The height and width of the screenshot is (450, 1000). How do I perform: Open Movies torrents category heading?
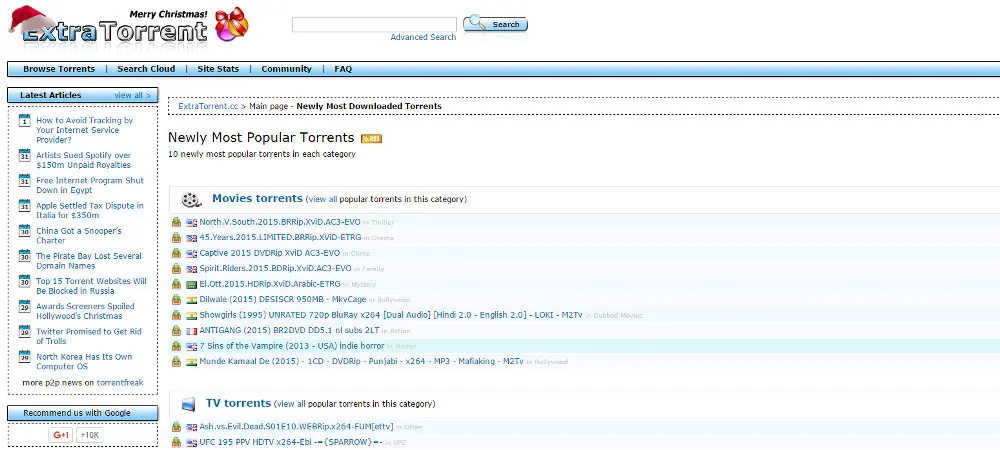coord(257,198)
